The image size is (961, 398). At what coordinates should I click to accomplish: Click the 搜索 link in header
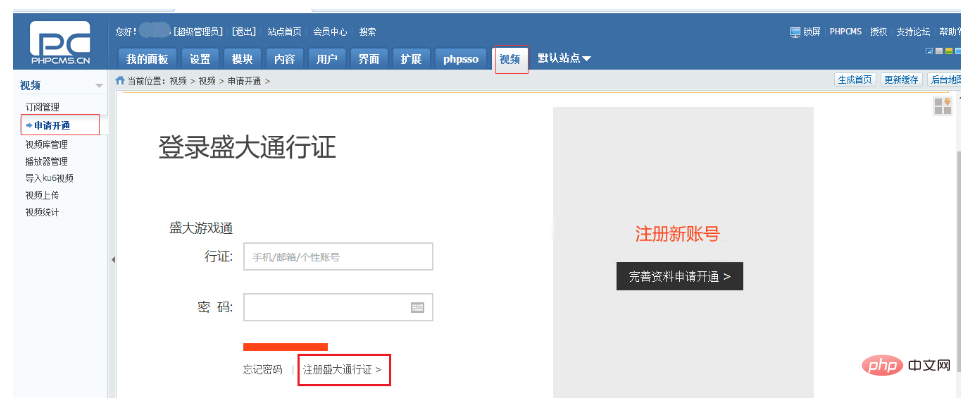pos(368,32)
